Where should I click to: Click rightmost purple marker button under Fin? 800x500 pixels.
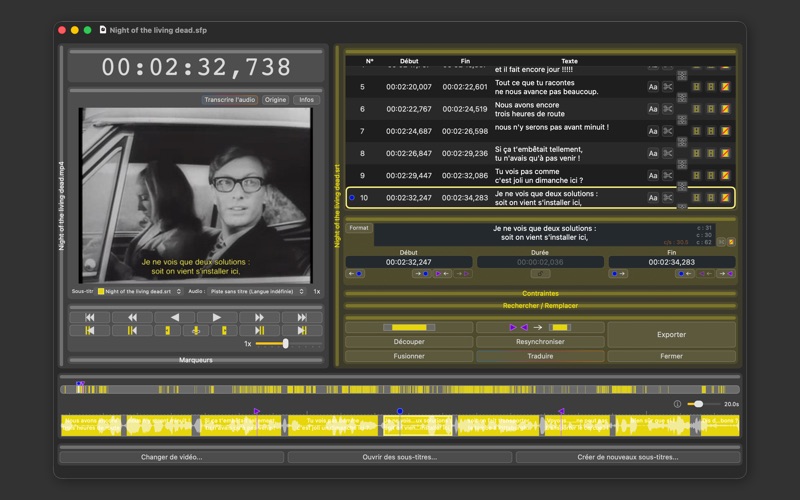[727, 274]
